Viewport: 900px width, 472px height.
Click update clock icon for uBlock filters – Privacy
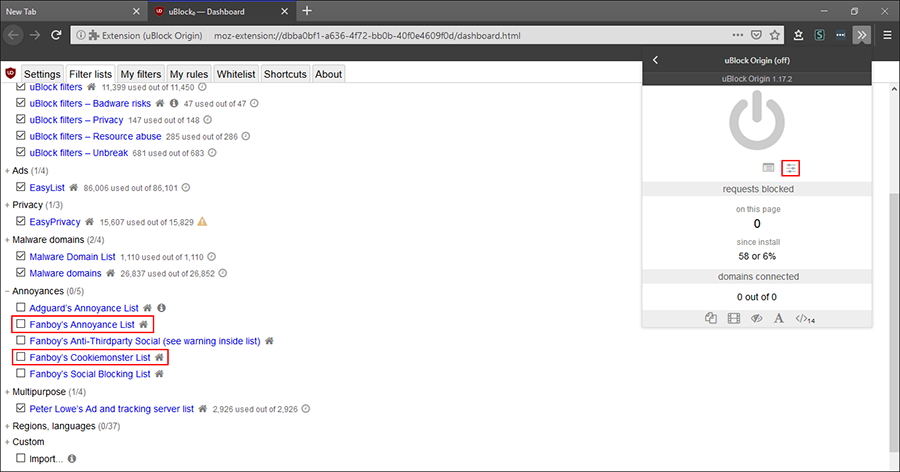coord(208,120)
